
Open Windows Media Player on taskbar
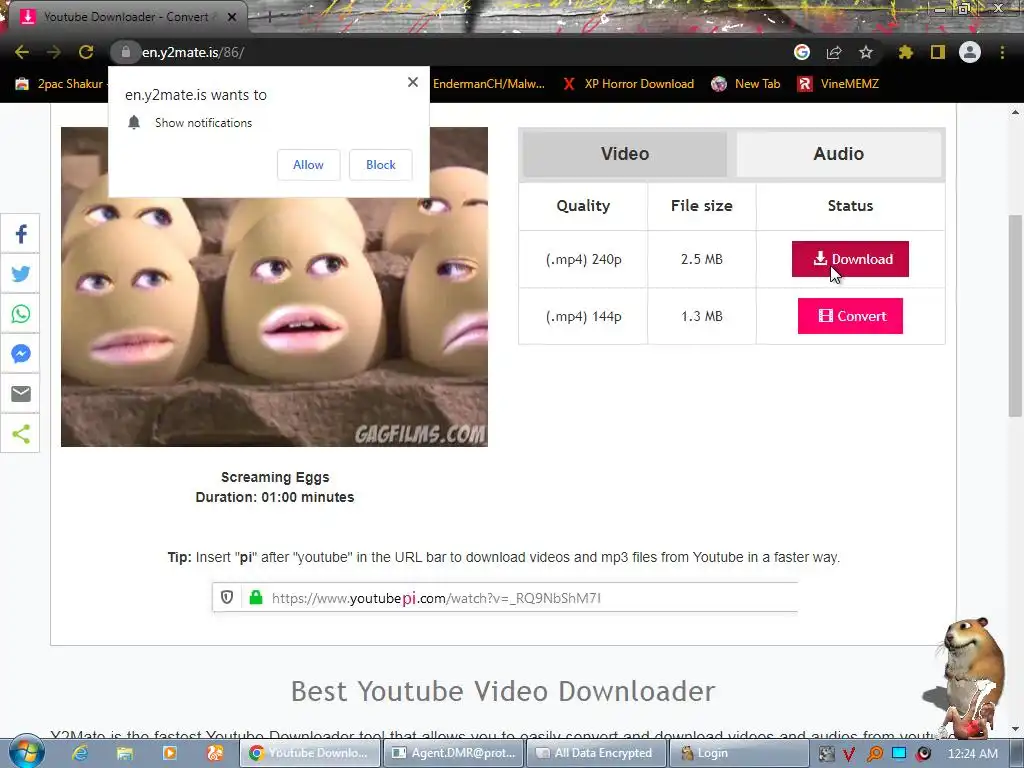click(169, 753)
